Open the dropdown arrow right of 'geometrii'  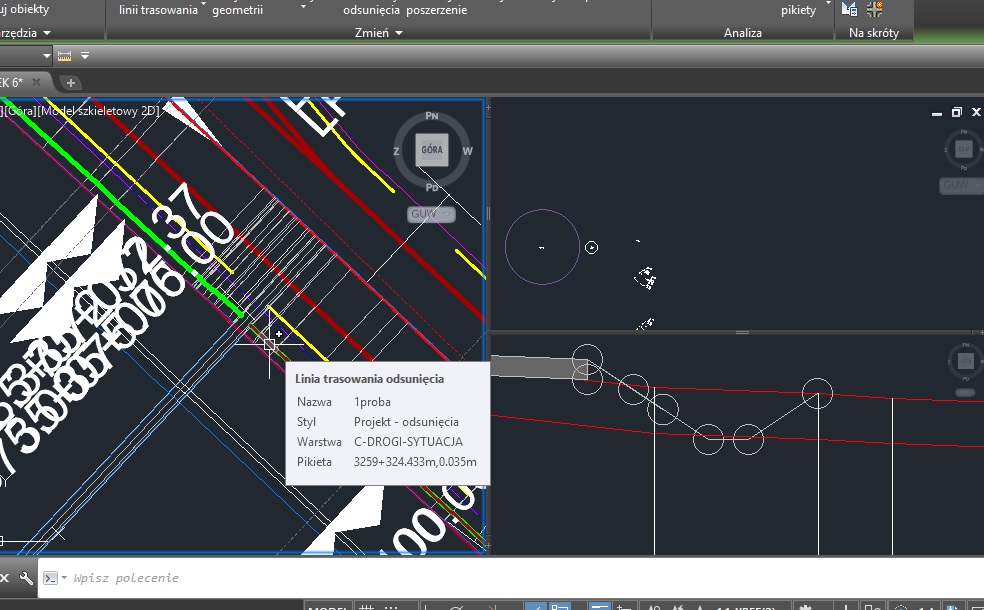point(304,6)
